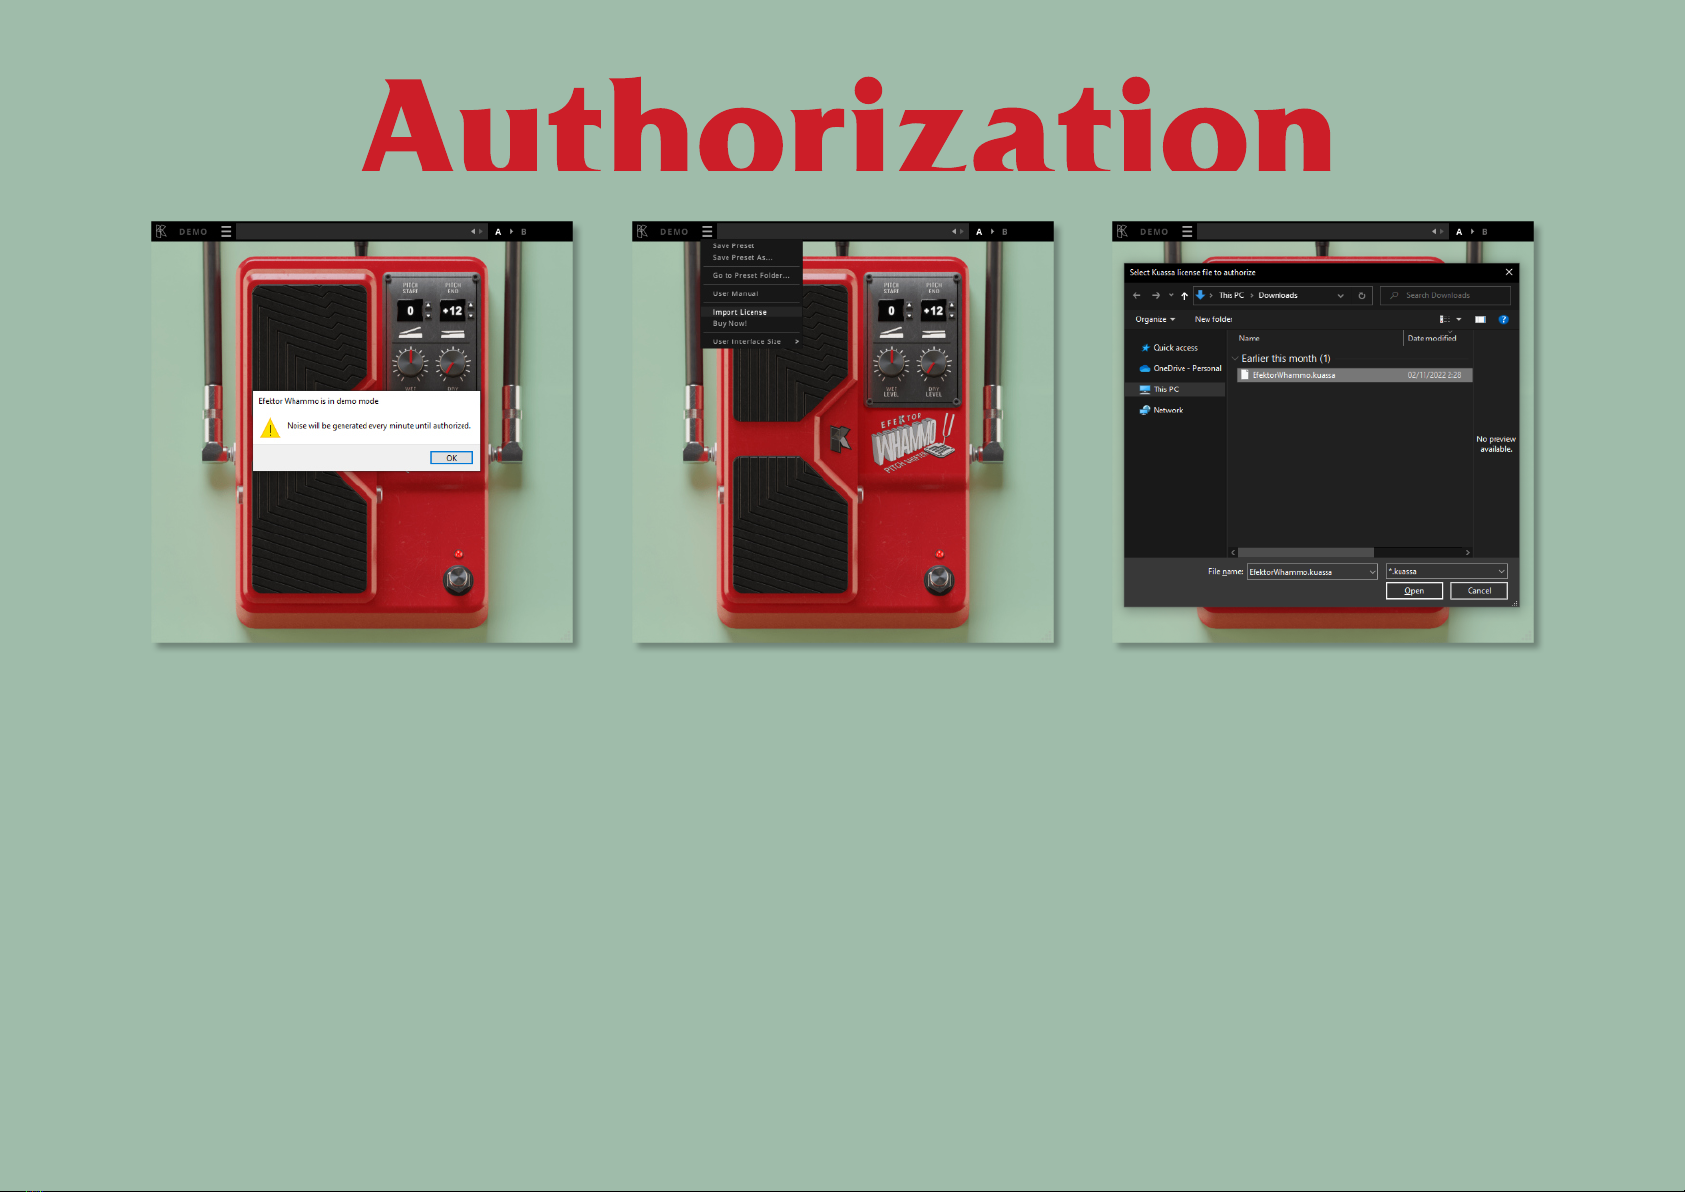This screenshot has height=1192, width=1685.
Task: Turn Wet Level knob in the open-menu screenshot
Action: coord(891,363)
